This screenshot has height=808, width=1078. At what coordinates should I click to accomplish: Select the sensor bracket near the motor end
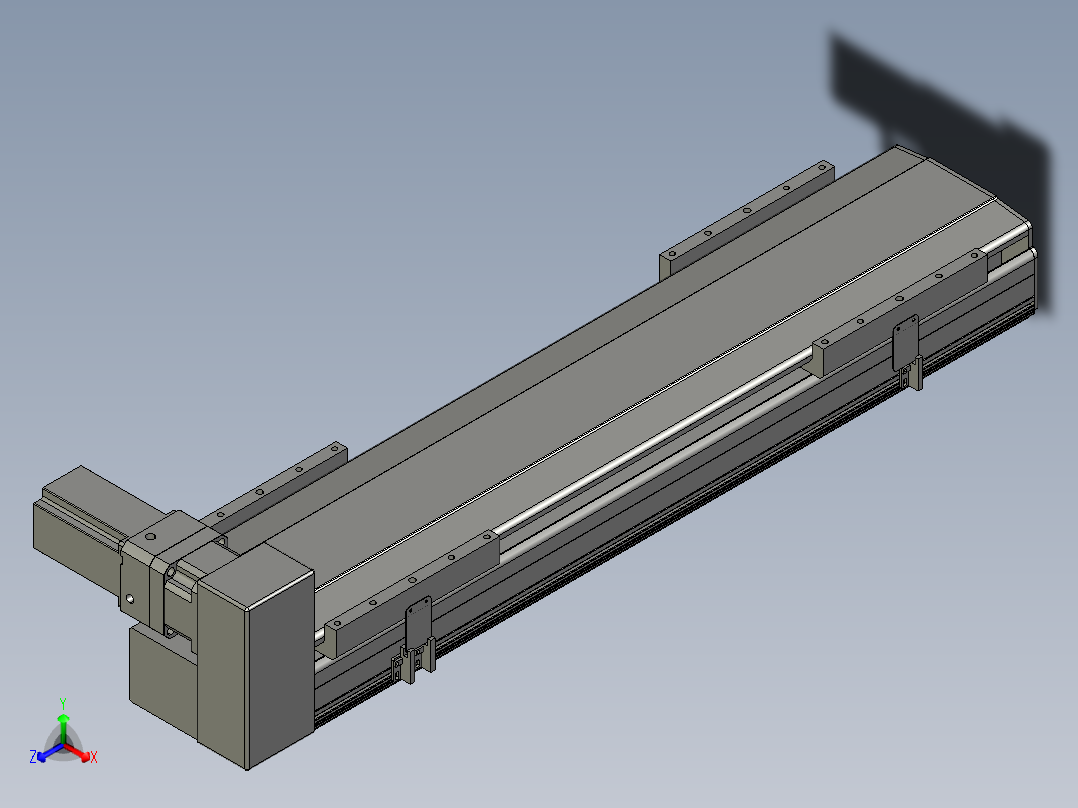pyautogui.click(x=417, y=640)
